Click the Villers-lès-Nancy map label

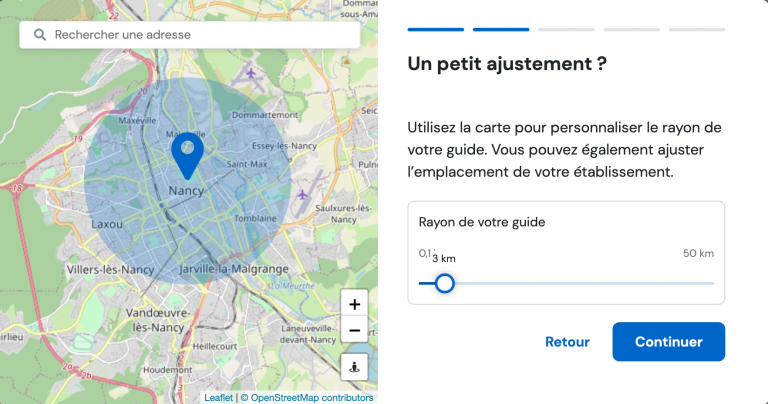(x=110, y=270)
